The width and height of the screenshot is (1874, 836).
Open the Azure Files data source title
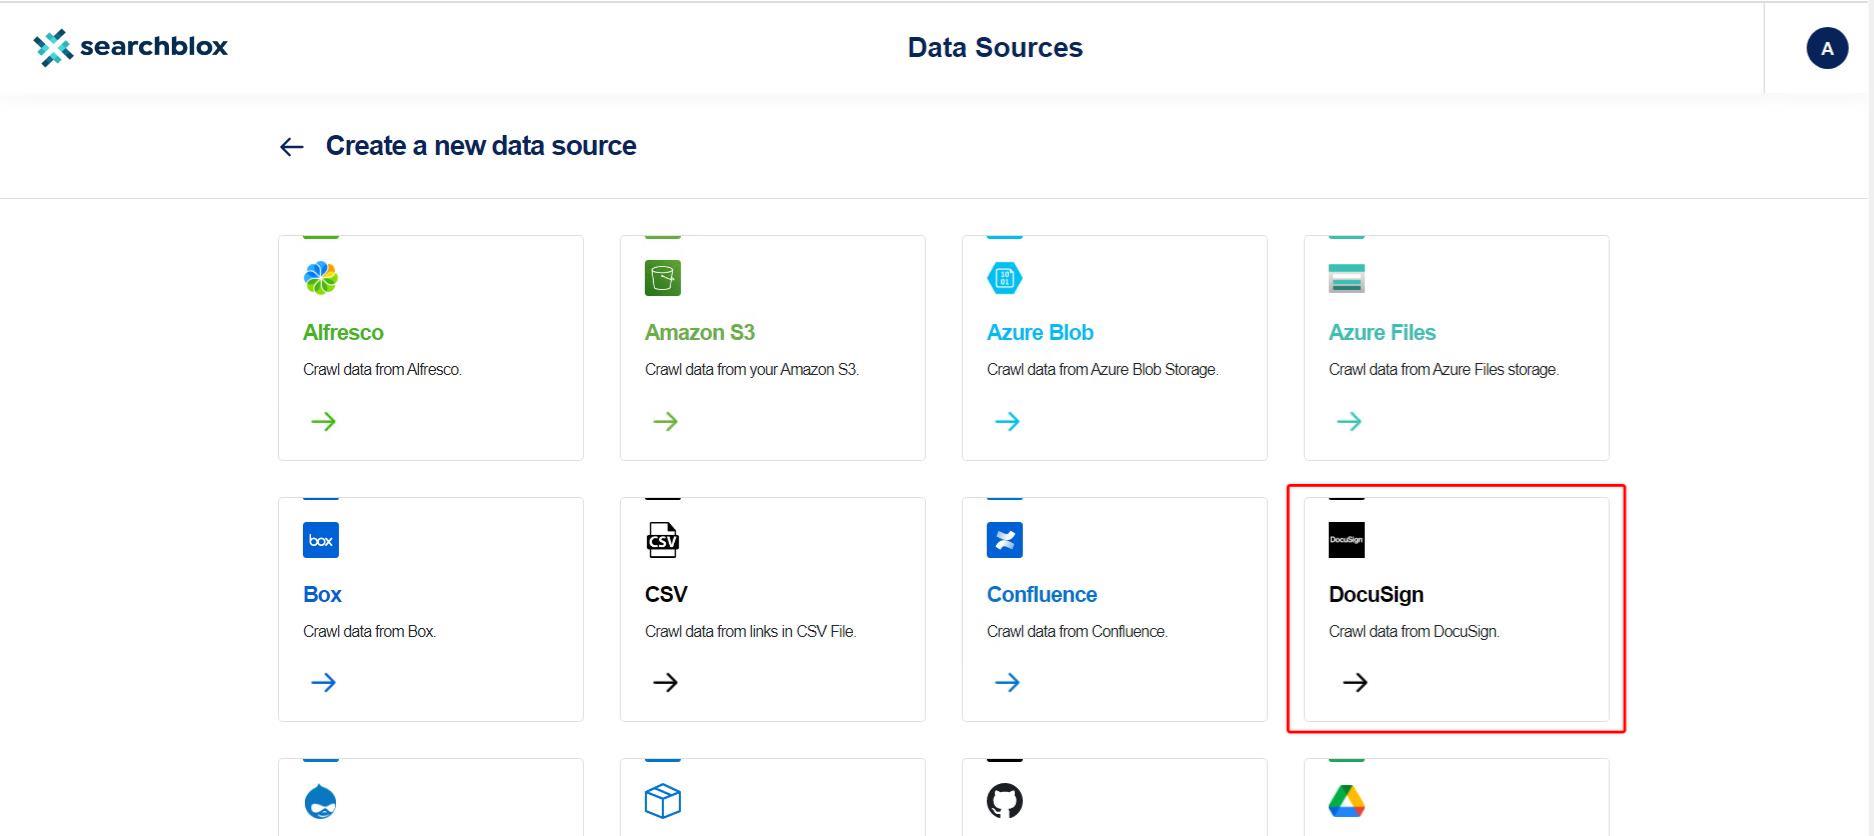coord(1382,333)
